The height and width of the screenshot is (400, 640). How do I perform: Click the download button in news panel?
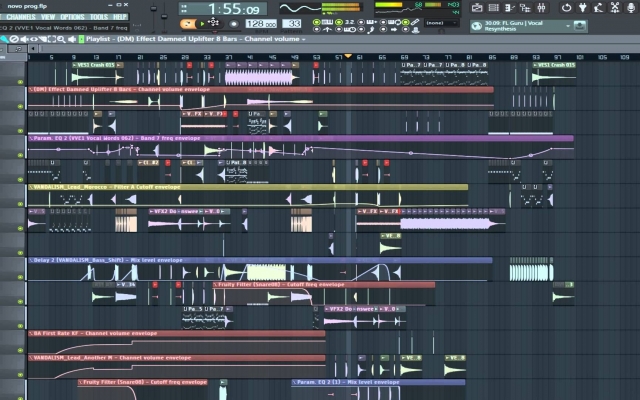pos(580,26)
